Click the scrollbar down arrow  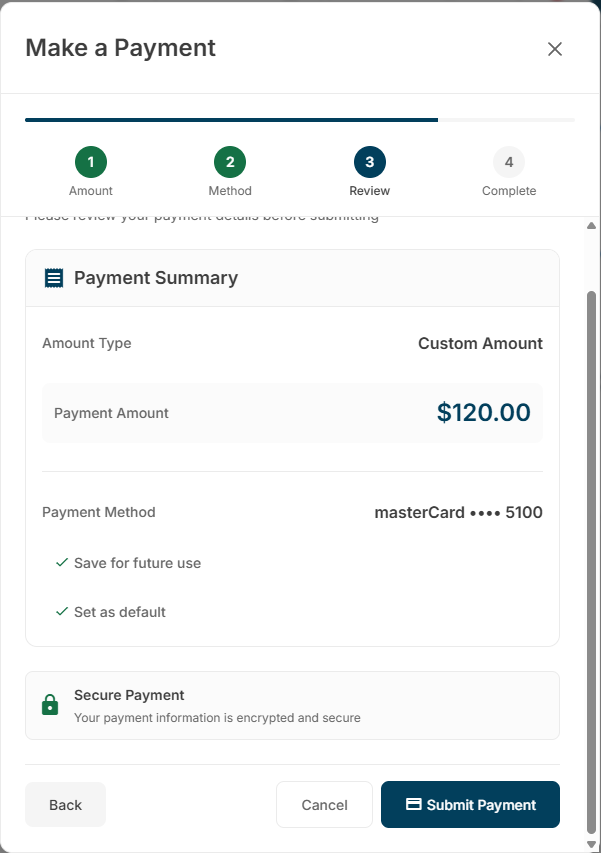tap(592, 844)
